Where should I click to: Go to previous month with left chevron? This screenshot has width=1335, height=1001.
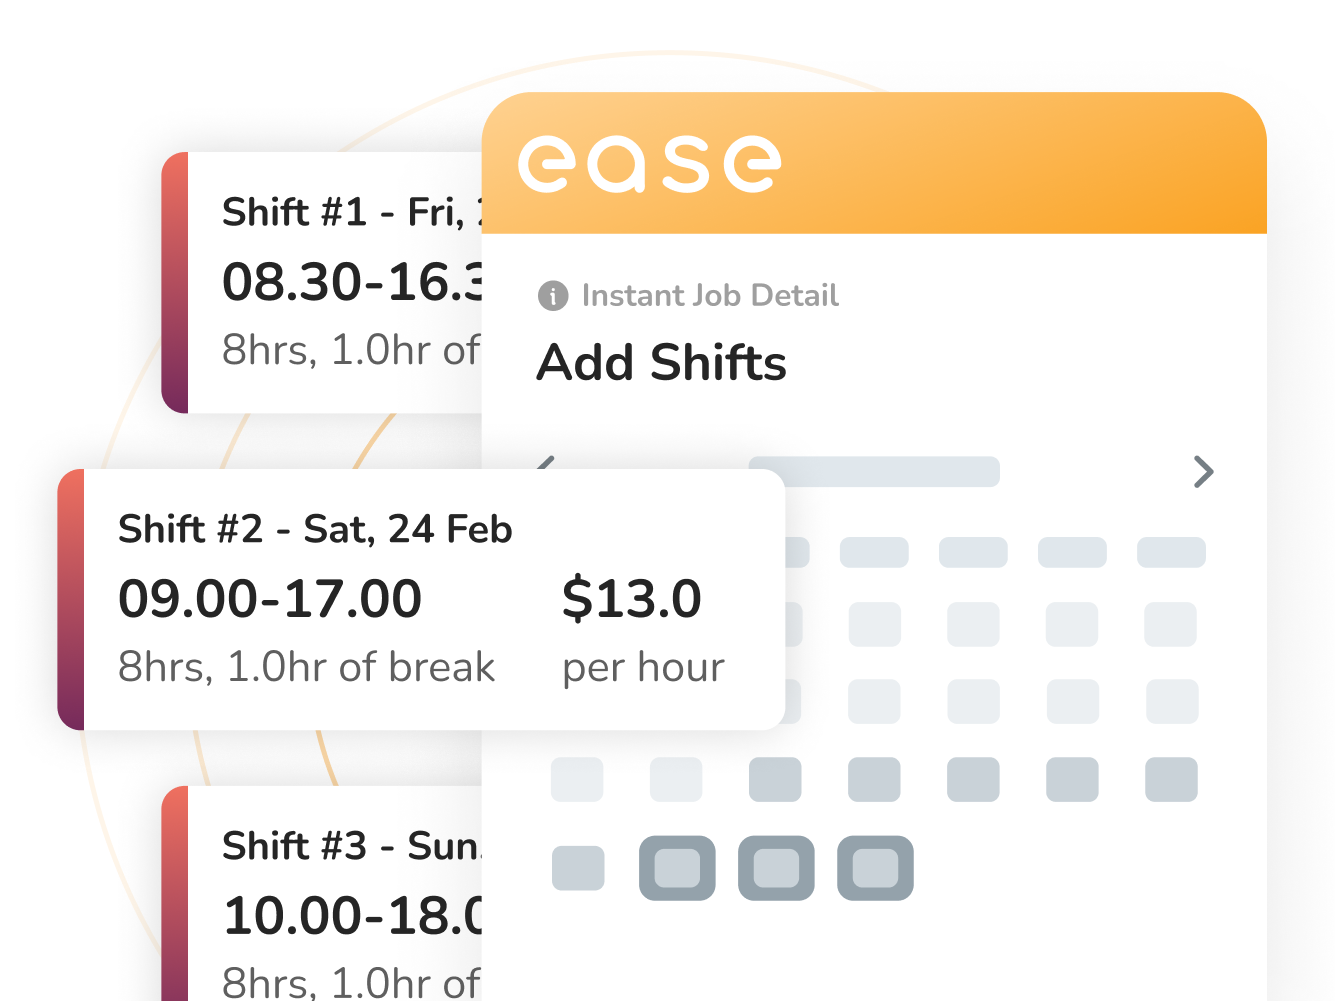[x=546, y=462]
